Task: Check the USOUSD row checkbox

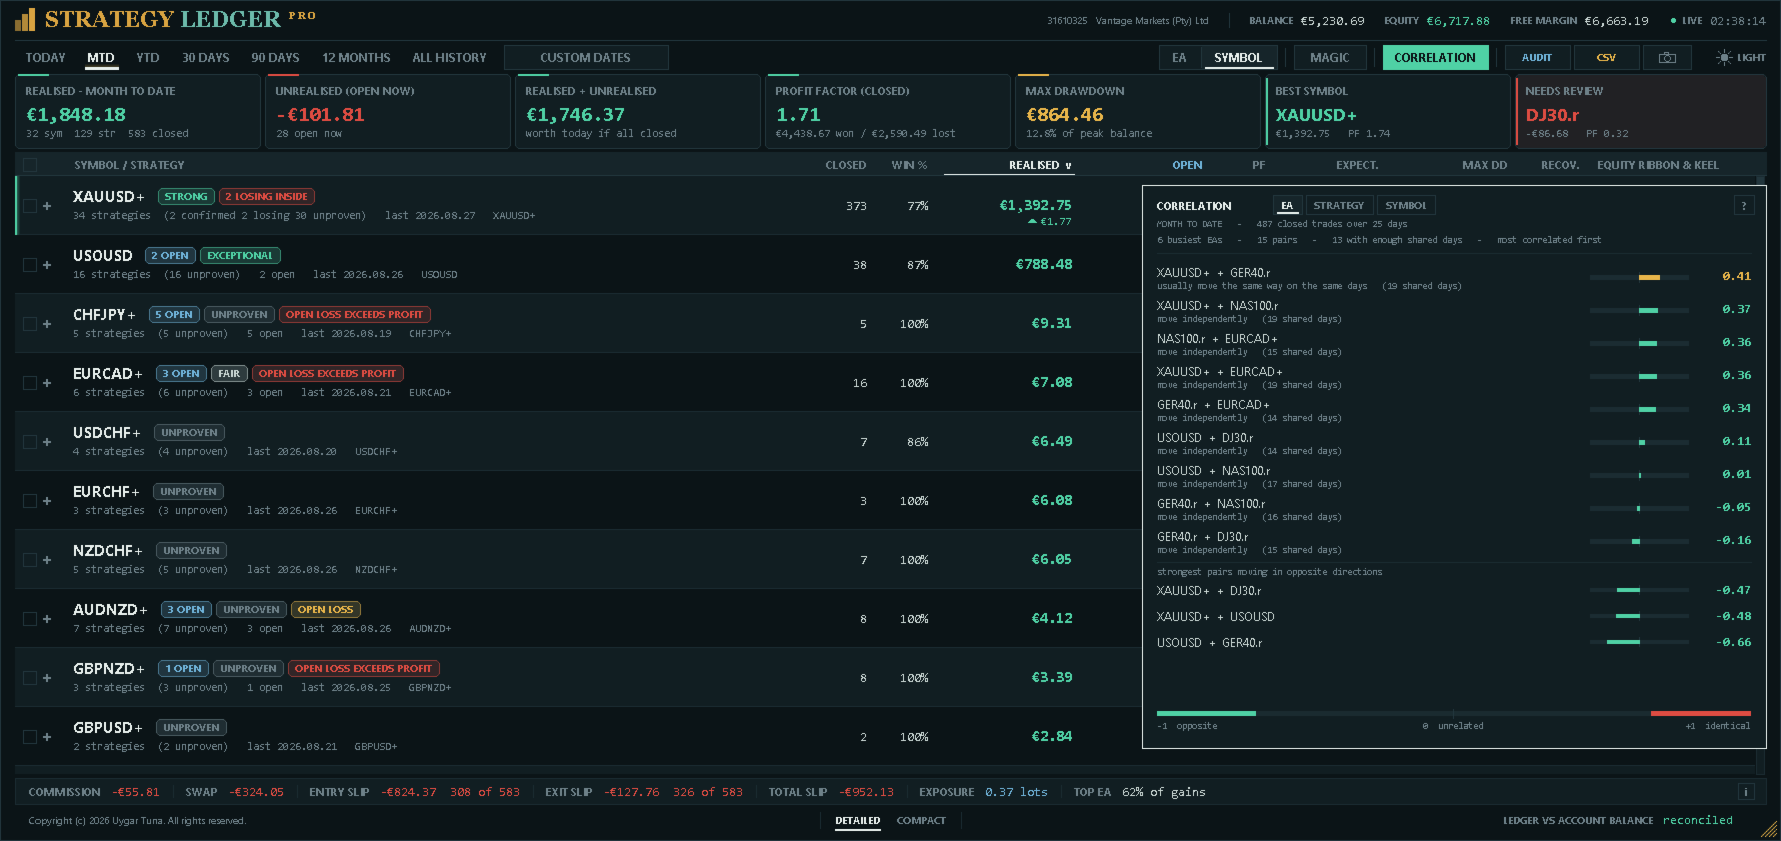Action: (30, 265)
